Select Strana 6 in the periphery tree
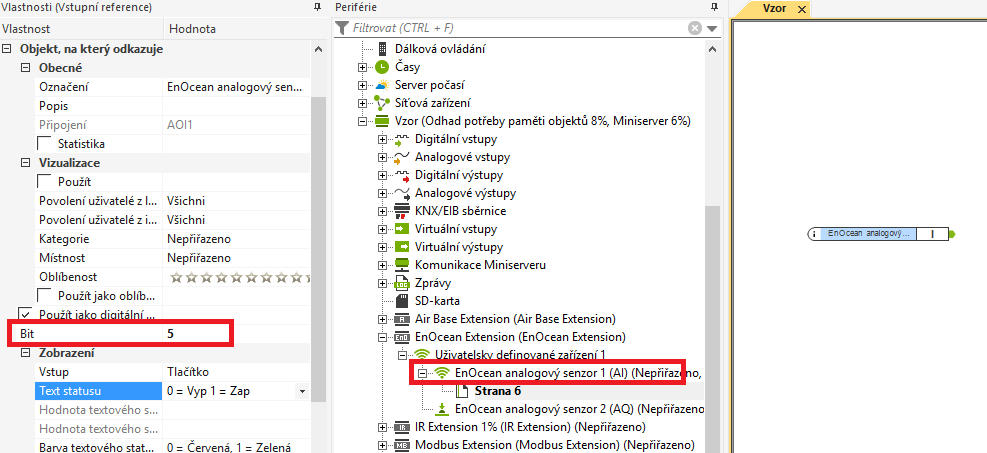987x453 pixels. [497, 391]
